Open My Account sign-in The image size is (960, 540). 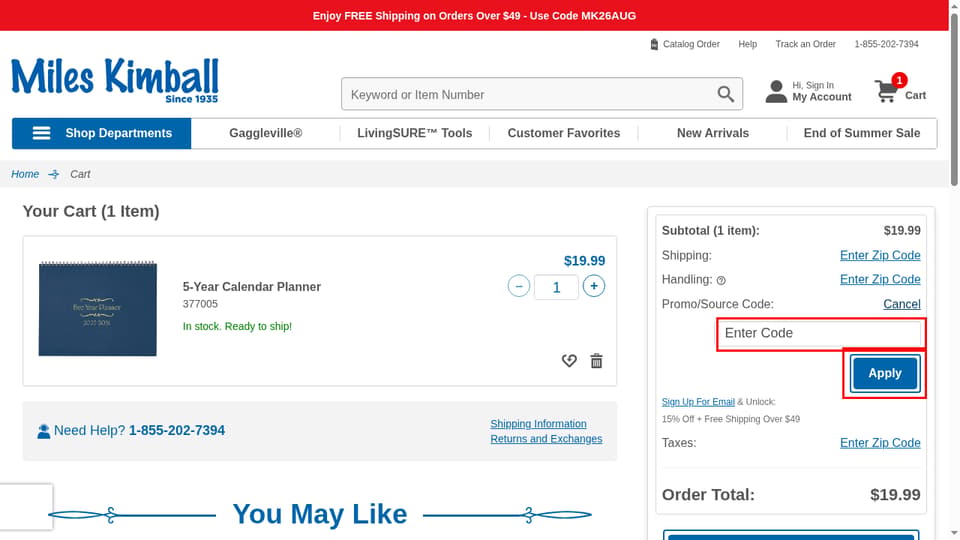pos(808,91)
